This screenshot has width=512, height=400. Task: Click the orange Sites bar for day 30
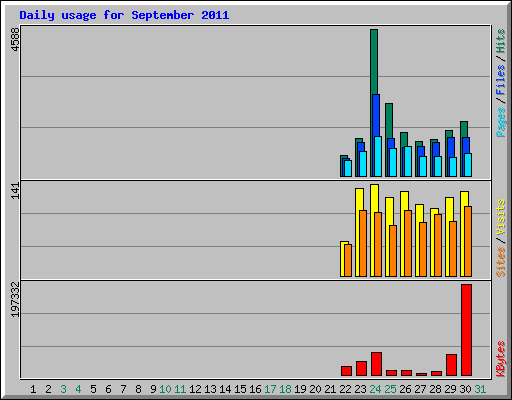point(468,241)
